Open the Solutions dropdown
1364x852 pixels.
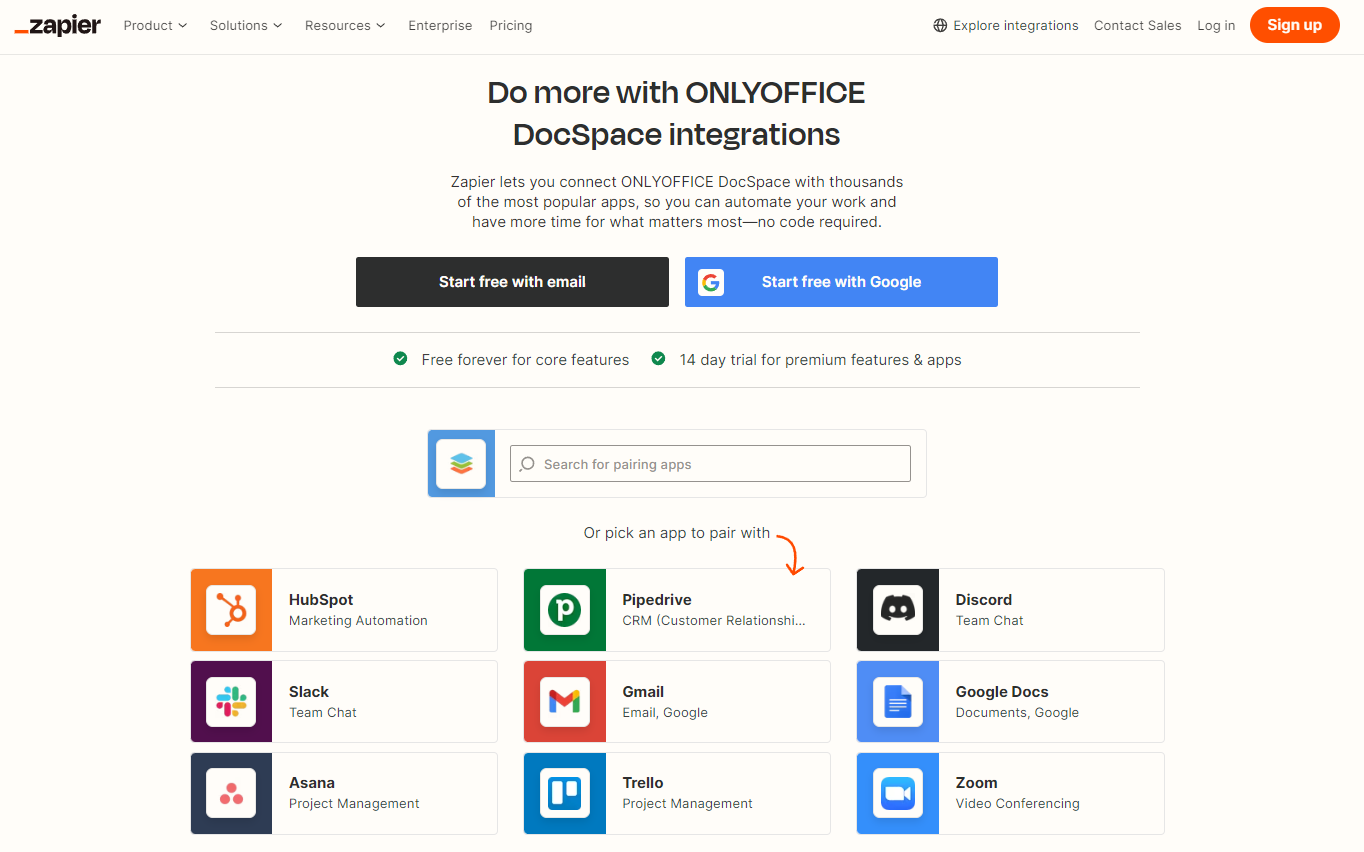[x=245, y=26]
